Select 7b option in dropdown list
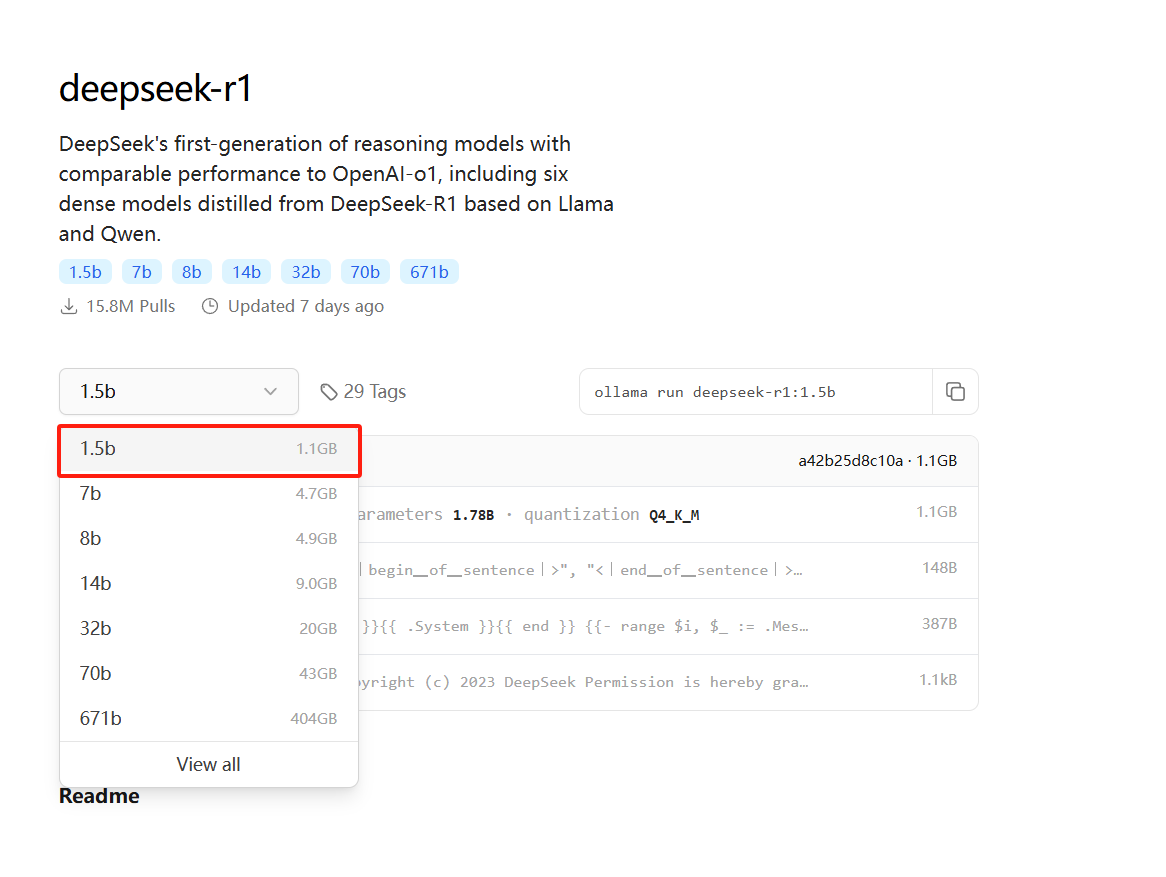Viewport: 1166px width, 877px height. (209, 494)
